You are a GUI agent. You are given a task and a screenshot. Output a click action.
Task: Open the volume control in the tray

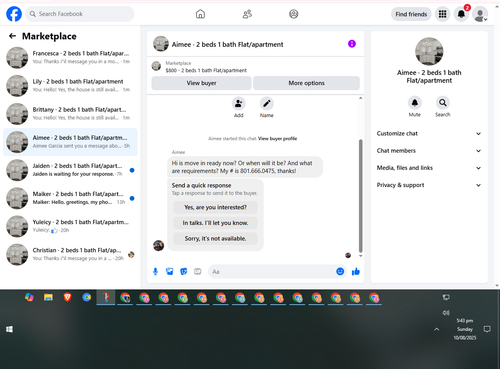[446, 313]
